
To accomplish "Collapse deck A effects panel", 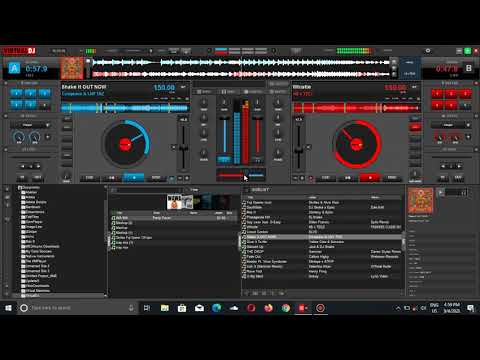I will pyautogui.click(x=6, y=116).
